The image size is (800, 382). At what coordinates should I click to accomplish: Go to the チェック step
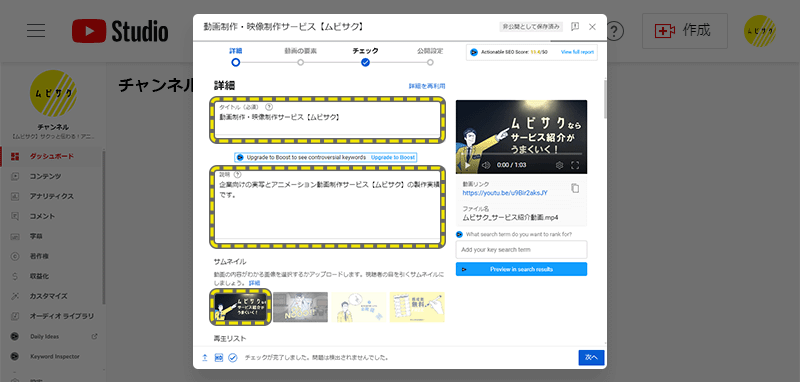pyautogui.click(x=365, y=57)
